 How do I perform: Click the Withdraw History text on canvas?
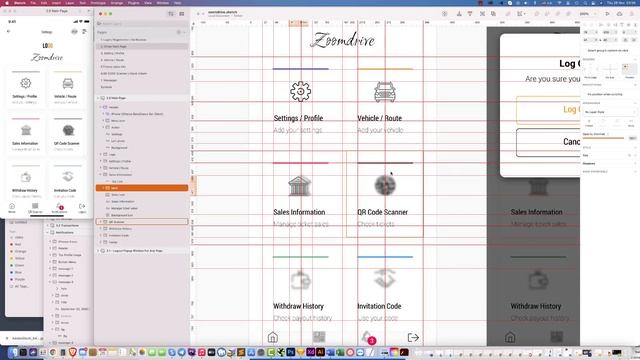[x=298, y=306]
